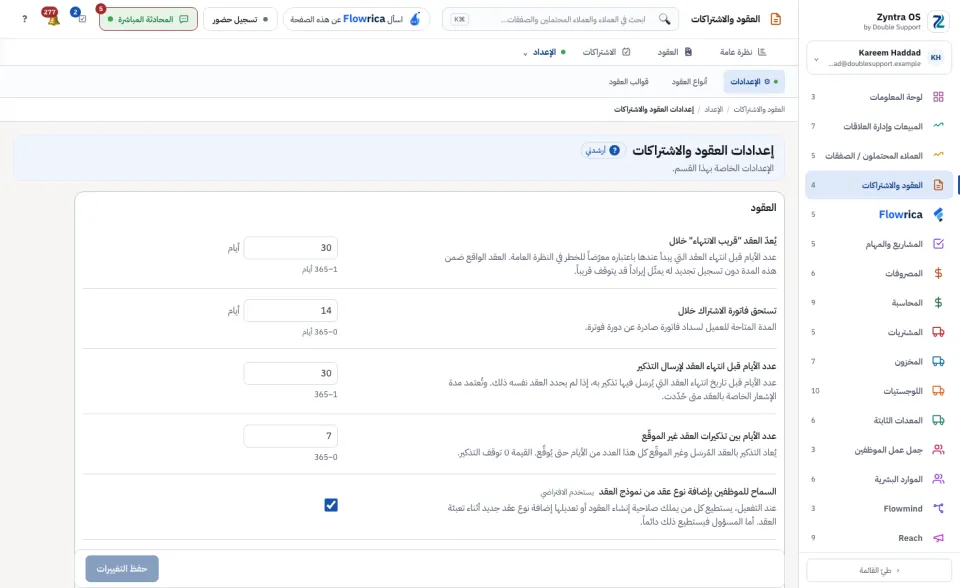Image resolution: width=960 pixels, height=588 pixels.
Task: Click the search magnifier icon
Action: (664, 19)
